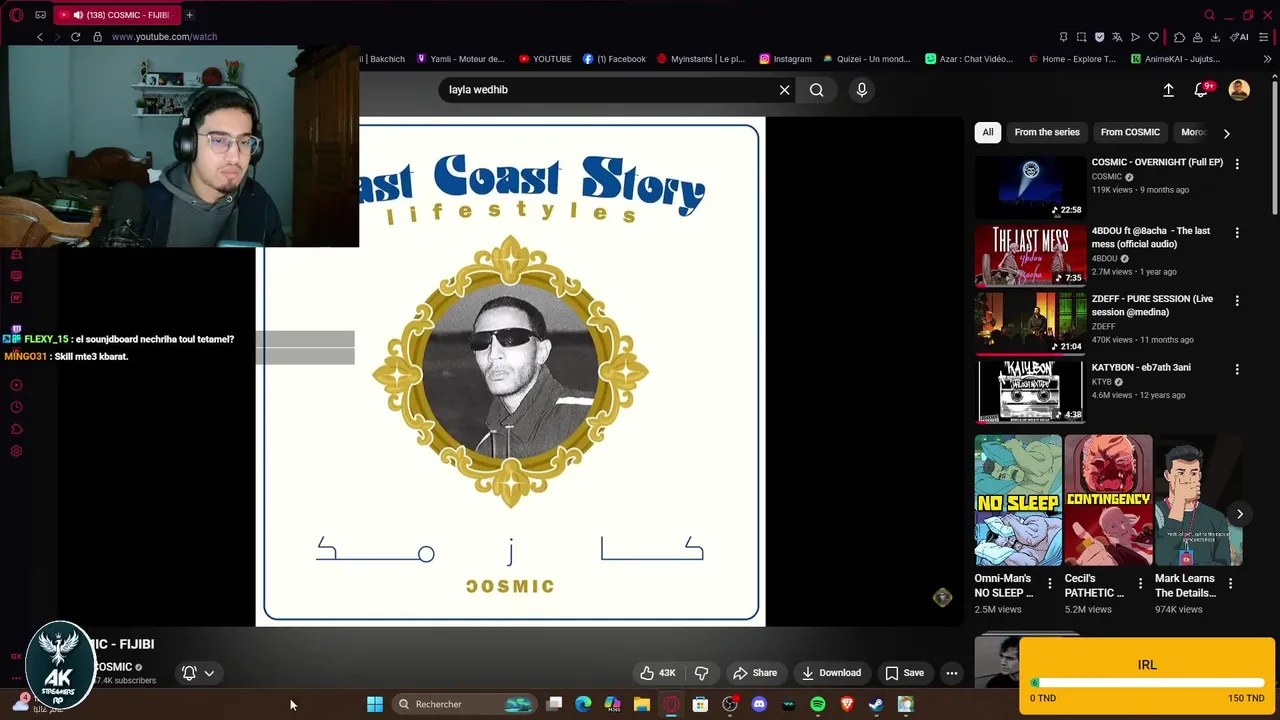Open the Azar Chat Vidéo bookmark
This screenshot has height=720, width=1280.
click(x=969, y=59)
